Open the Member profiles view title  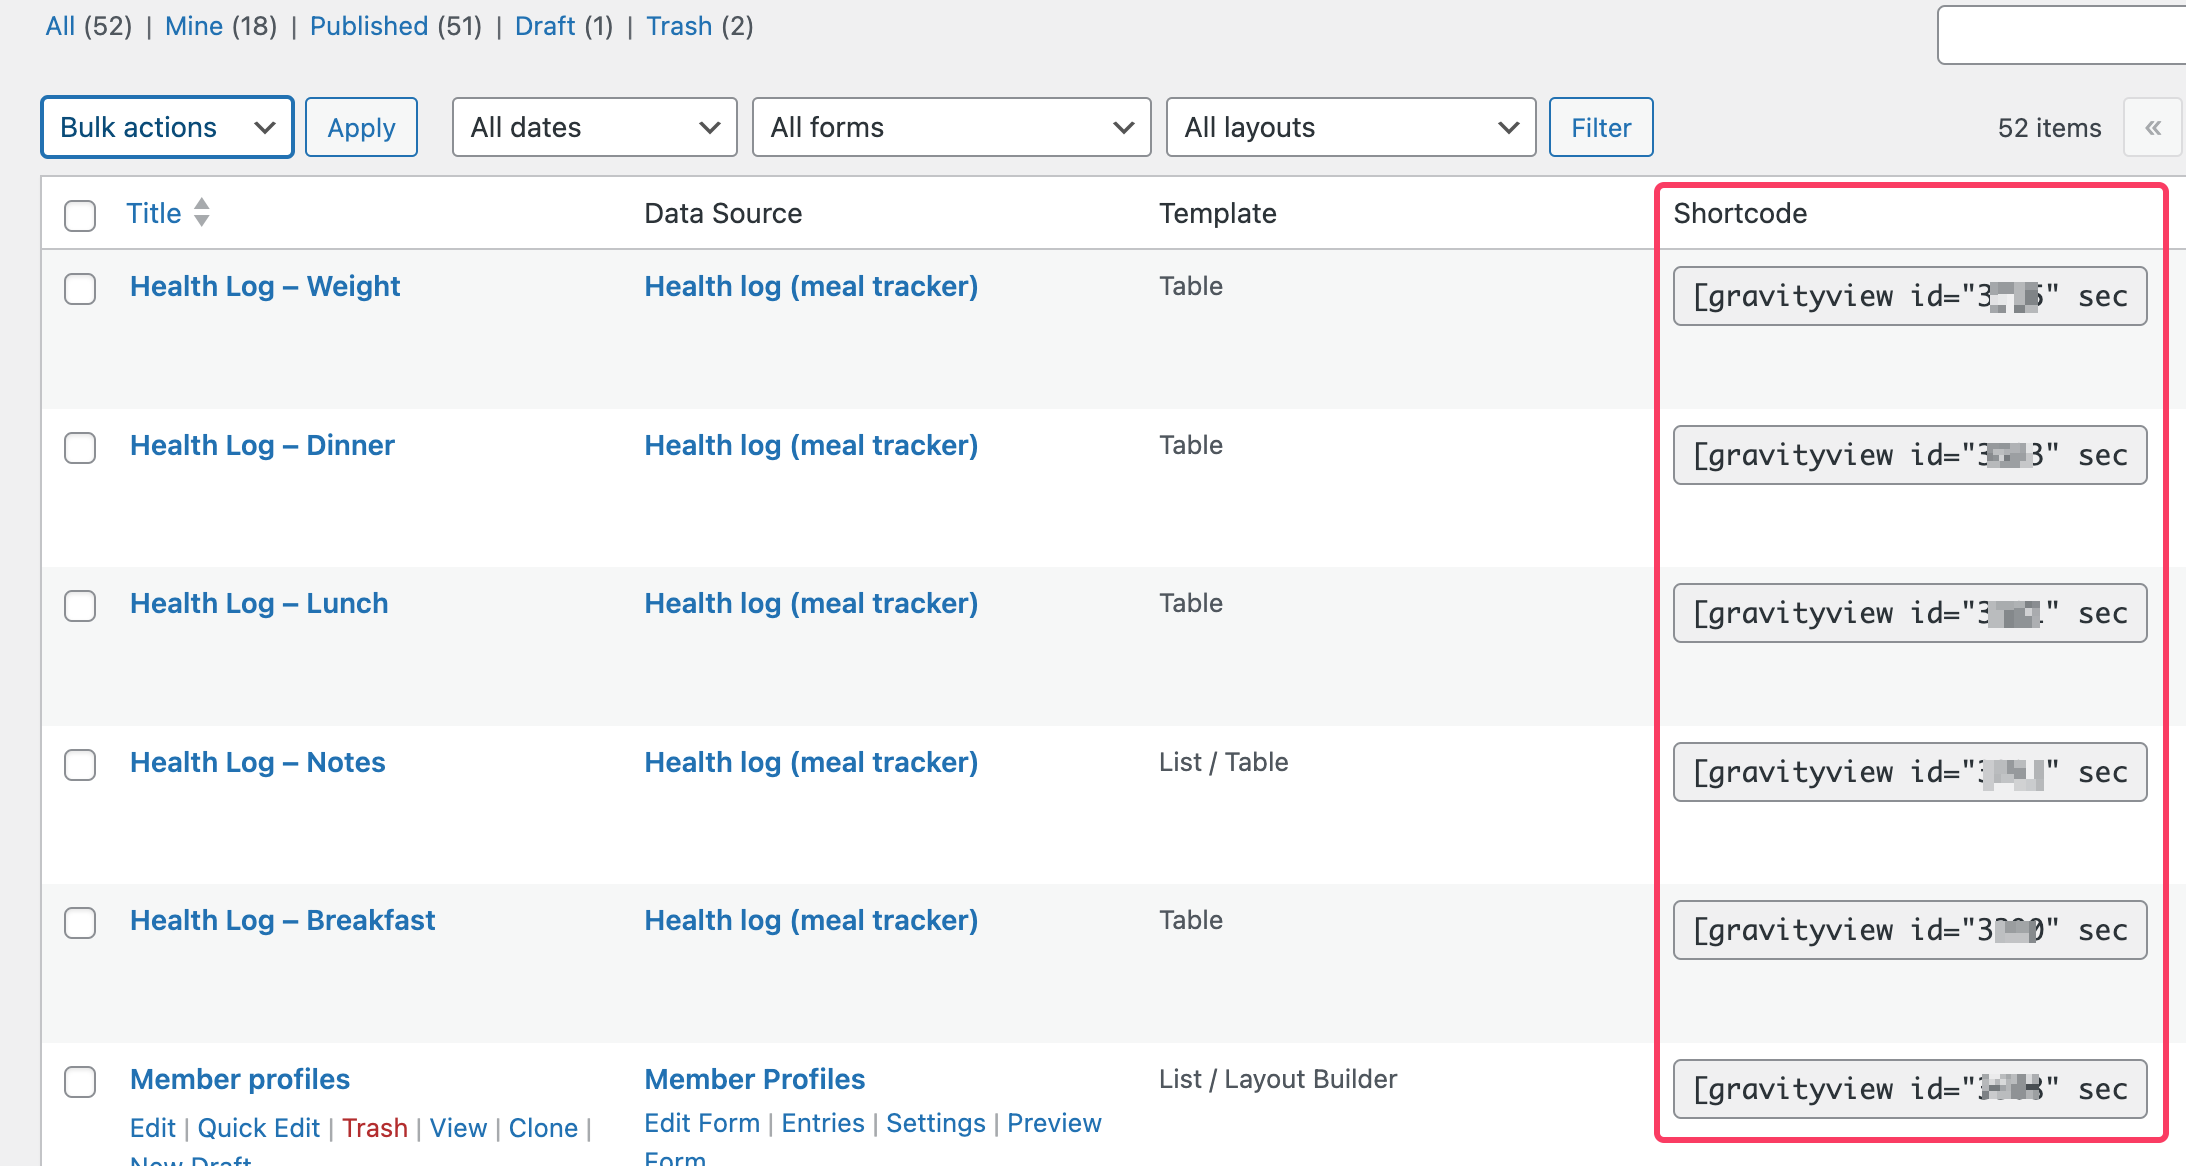240,1079
